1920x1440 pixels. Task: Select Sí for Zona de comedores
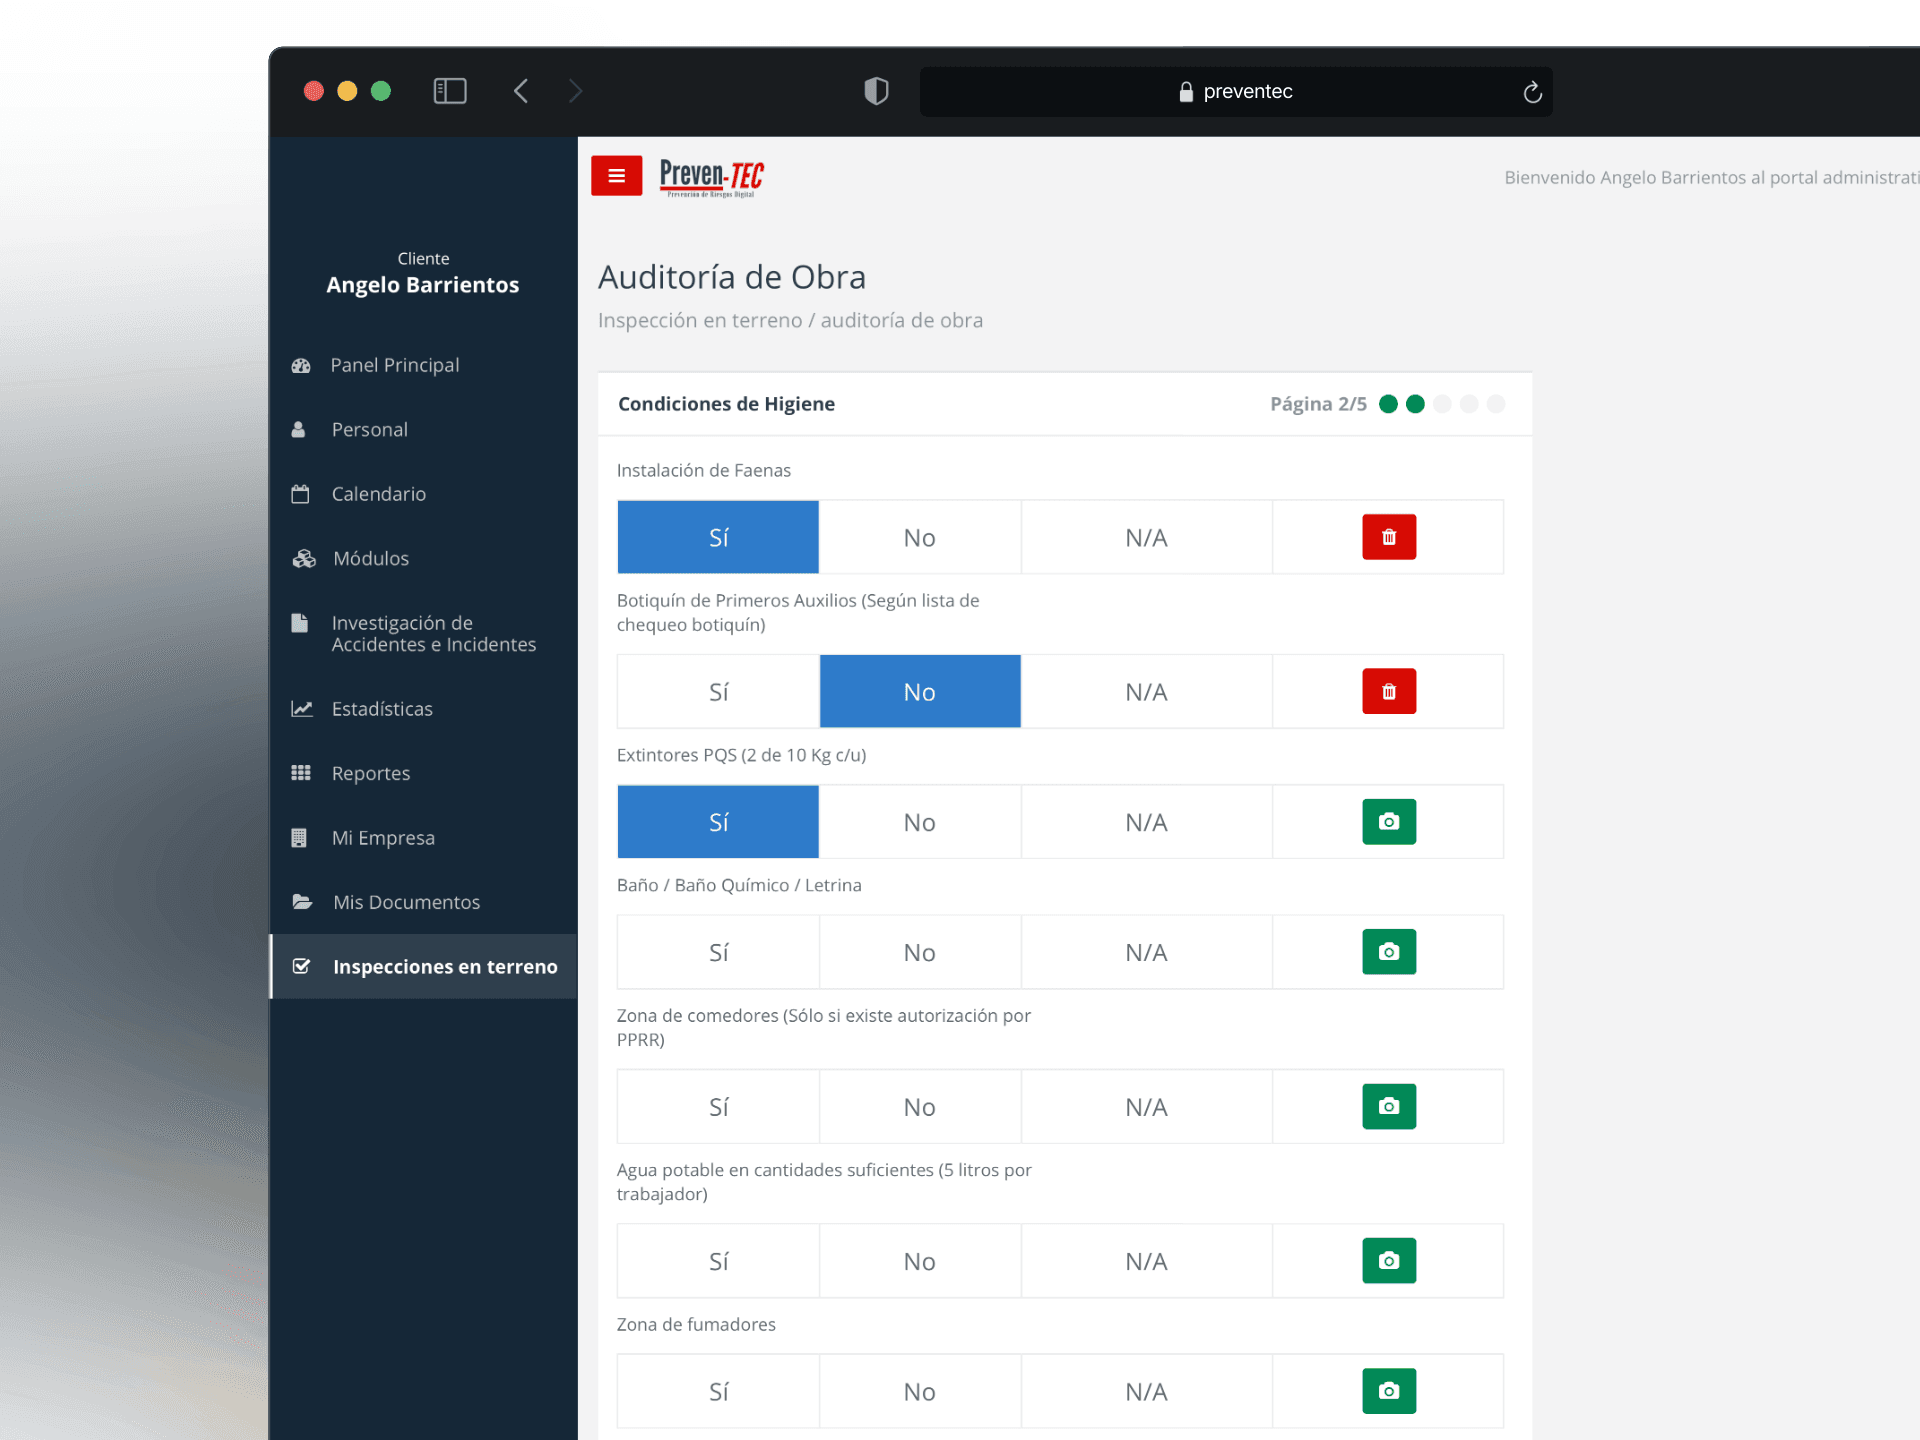pos(718,1106)
